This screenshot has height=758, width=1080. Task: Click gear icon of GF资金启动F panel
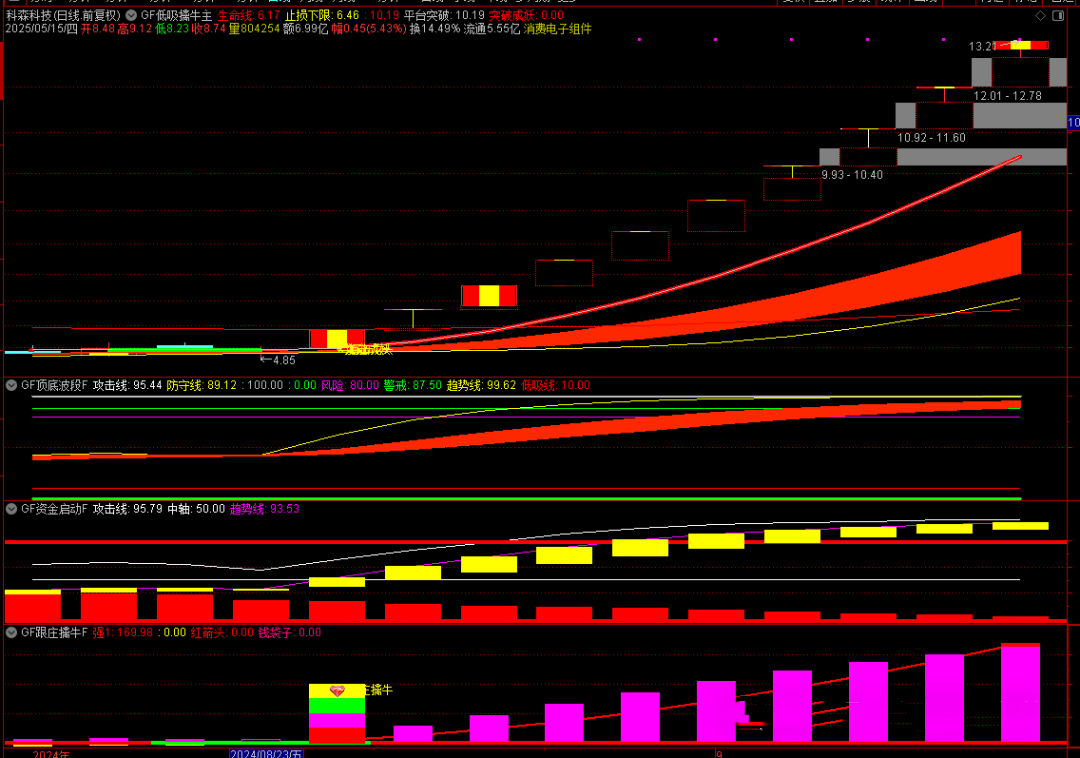tap(12, 509)
